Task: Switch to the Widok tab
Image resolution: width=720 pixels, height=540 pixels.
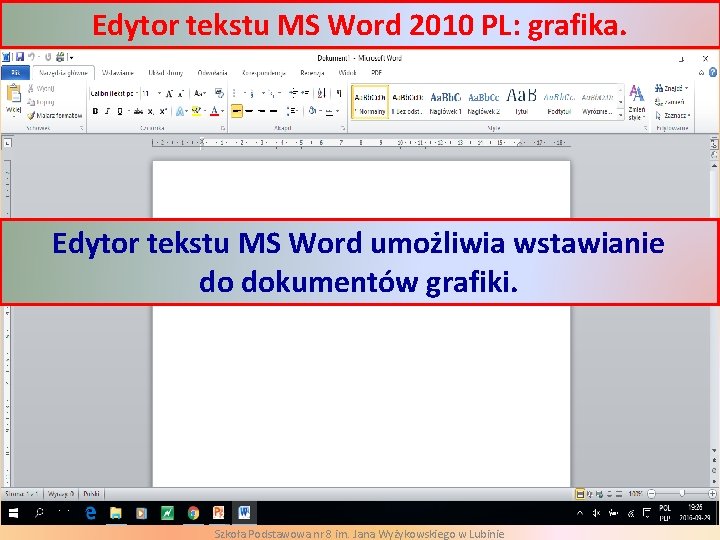Action: pos(347,73)
